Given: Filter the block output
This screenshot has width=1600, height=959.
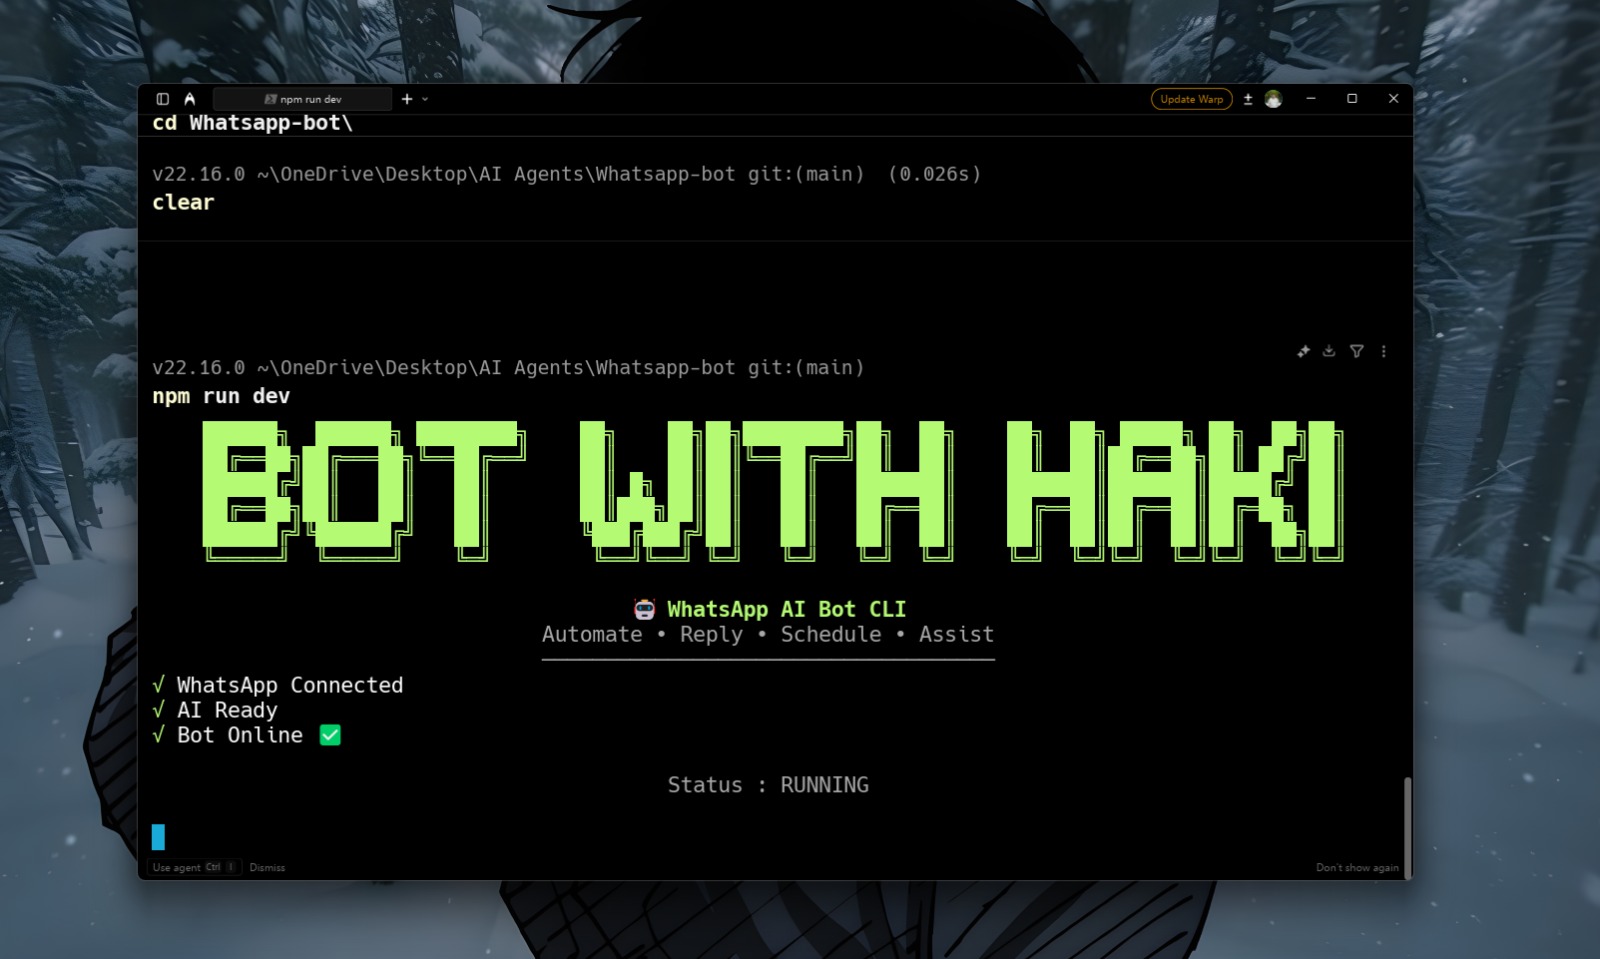Looking at the screenshot, I should 1357,351.
